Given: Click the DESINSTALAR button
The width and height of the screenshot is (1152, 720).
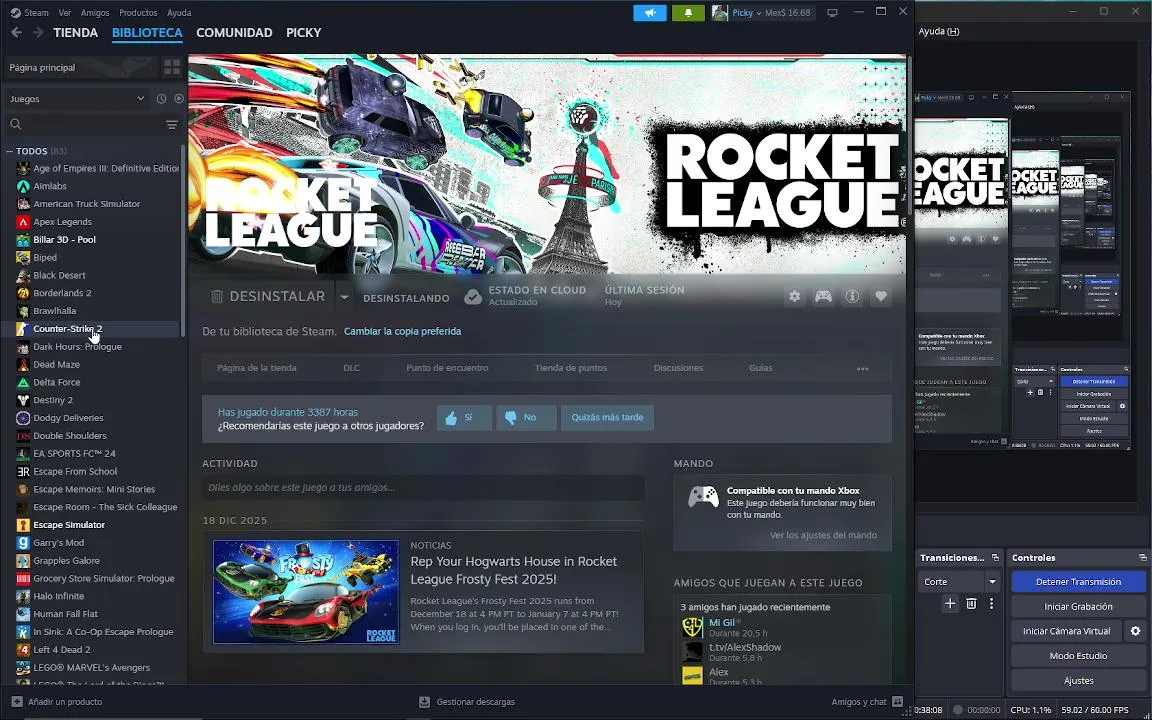Looking at the screenshot, I should 268,296.
